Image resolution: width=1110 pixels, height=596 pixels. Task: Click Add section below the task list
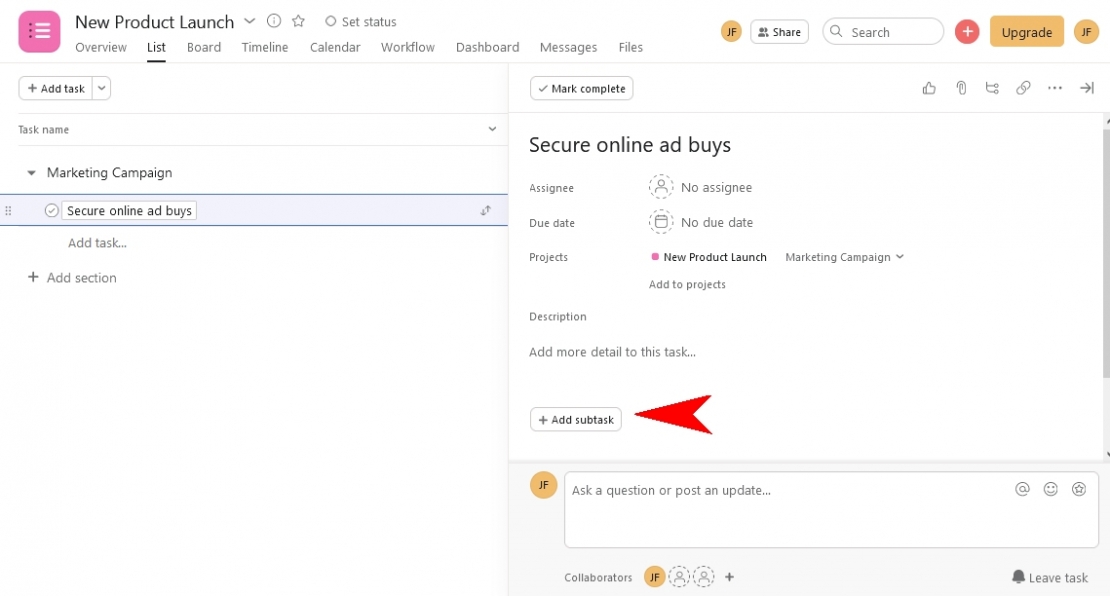point(71,277)
